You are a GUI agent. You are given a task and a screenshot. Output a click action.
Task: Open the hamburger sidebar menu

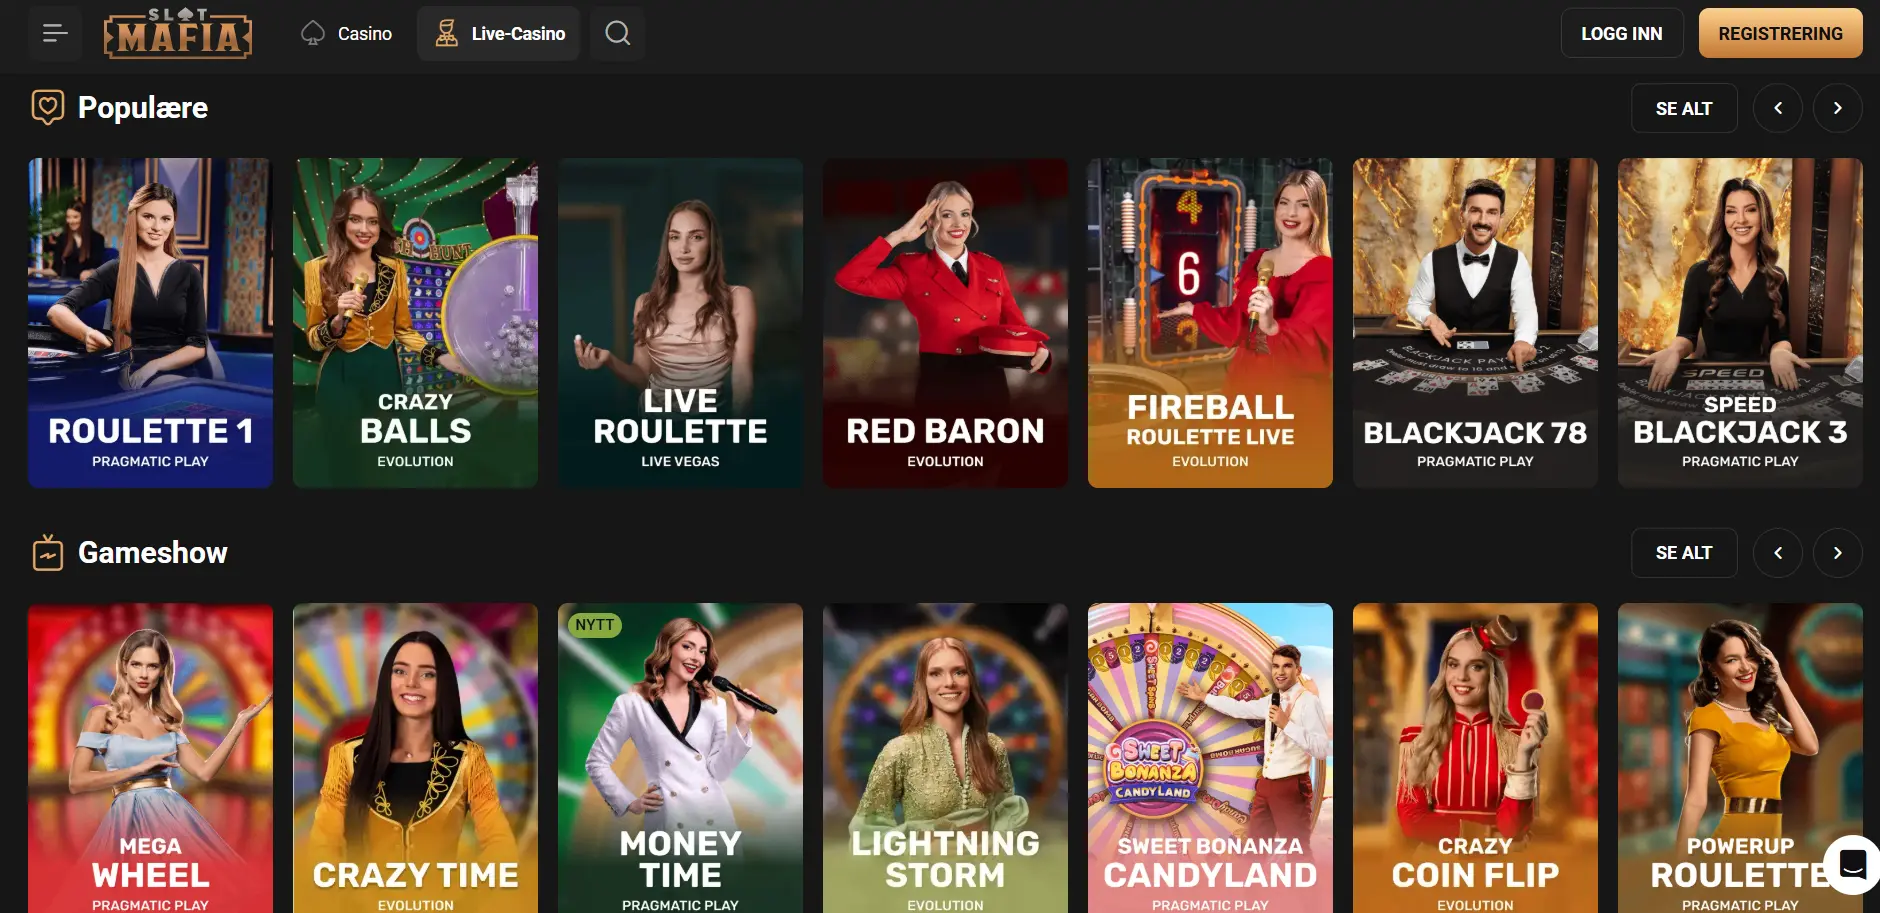55,34
